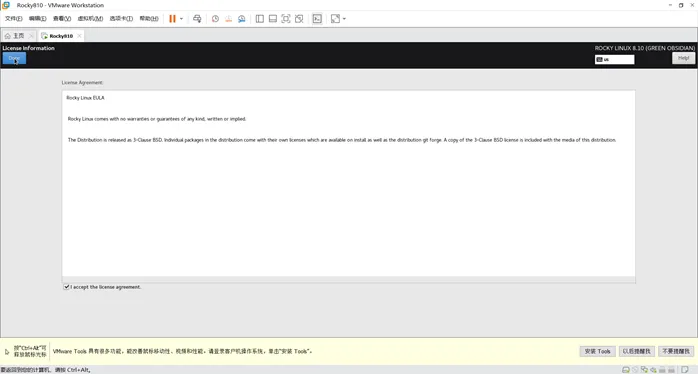Viewport: 698px width, 374px height.
Task: Click the Rocky Linux EULA heading text
Action: (85, 98)
